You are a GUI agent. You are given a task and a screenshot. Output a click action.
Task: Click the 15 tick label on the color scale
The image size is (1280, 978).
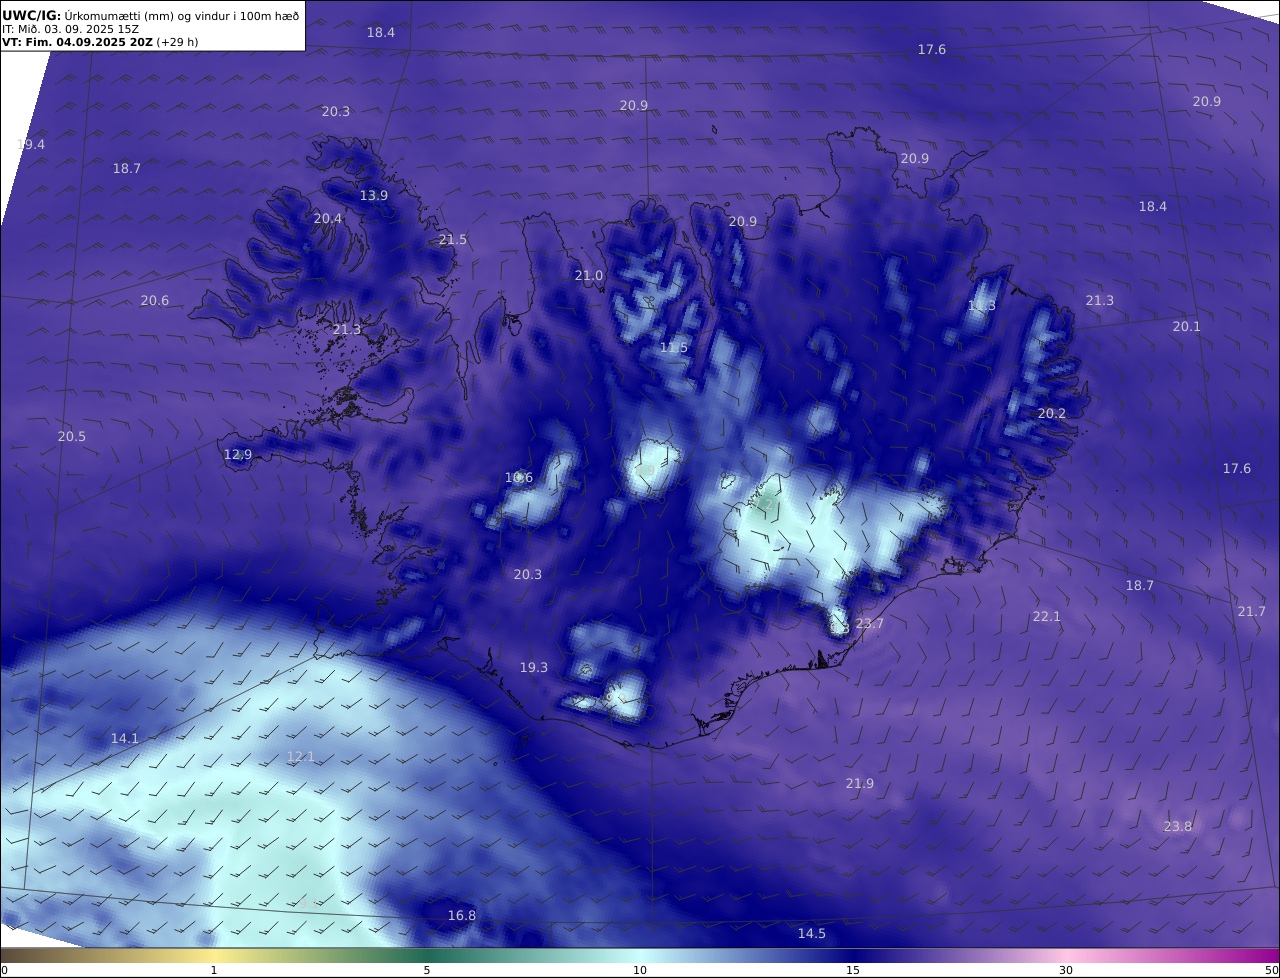point(853,970)
